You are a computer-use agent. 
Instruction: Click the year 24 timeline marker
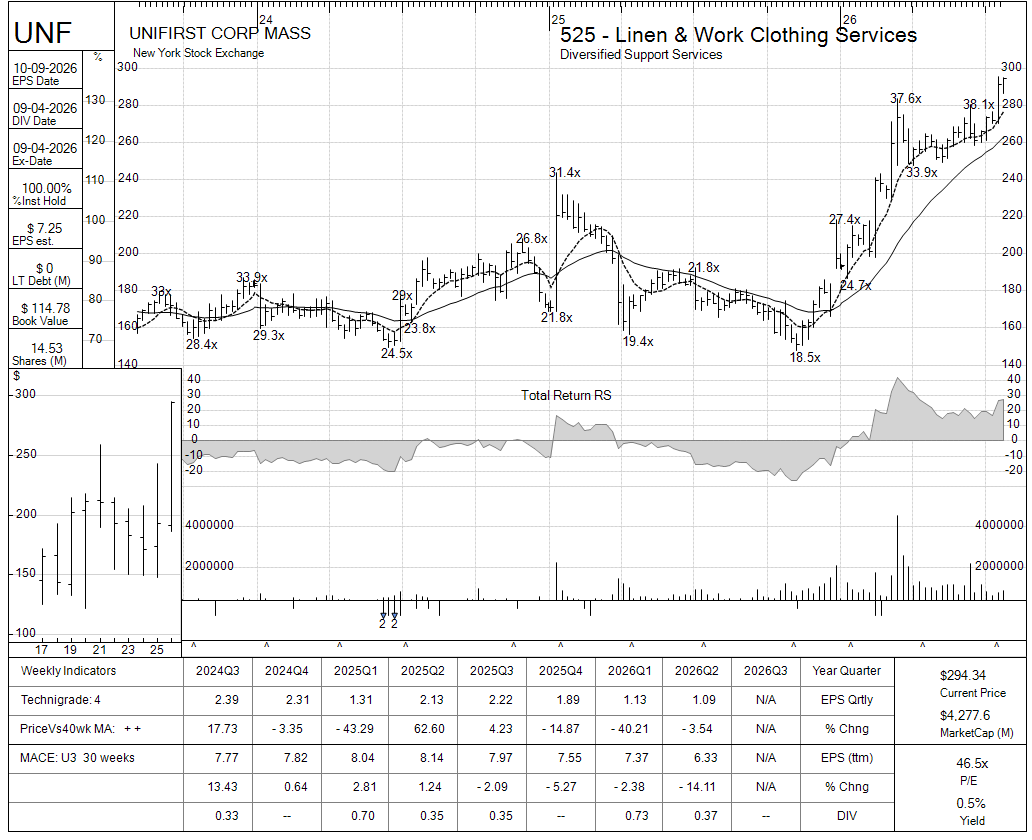[265, 20]
